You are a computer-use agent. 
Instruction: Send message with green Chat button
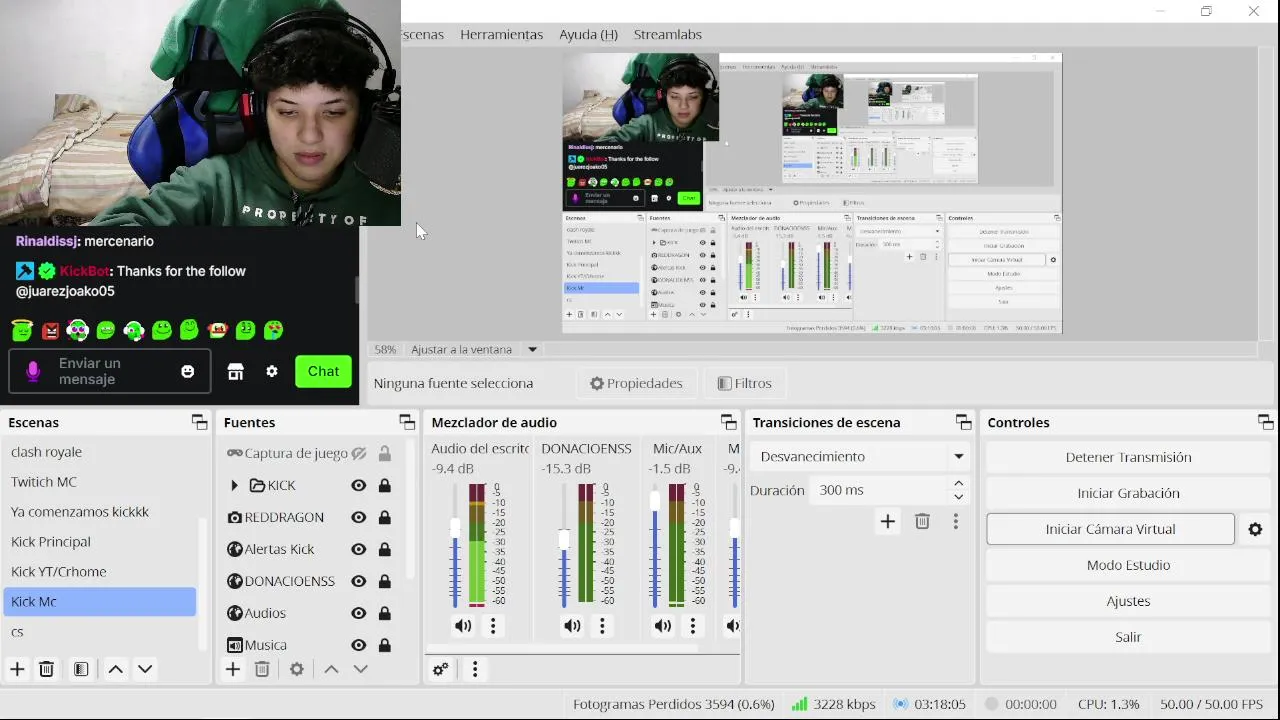[x=323, y=371]
